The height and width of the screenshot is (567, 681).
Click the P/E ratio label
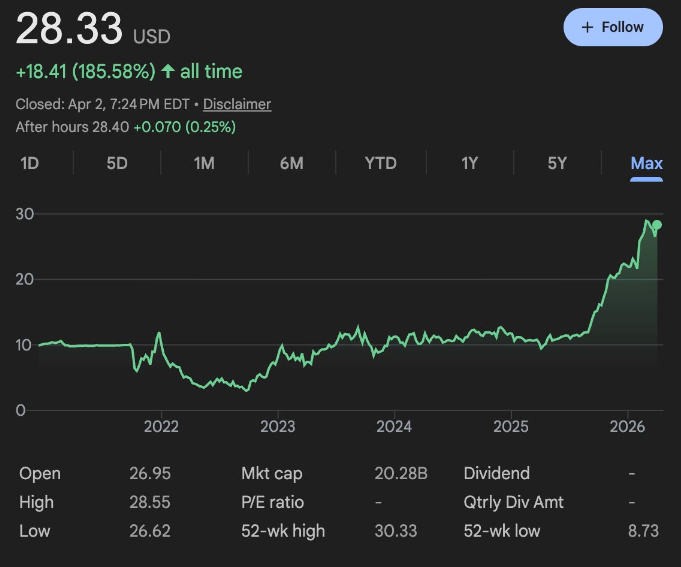pyautogui.click(x=273, y=502)
